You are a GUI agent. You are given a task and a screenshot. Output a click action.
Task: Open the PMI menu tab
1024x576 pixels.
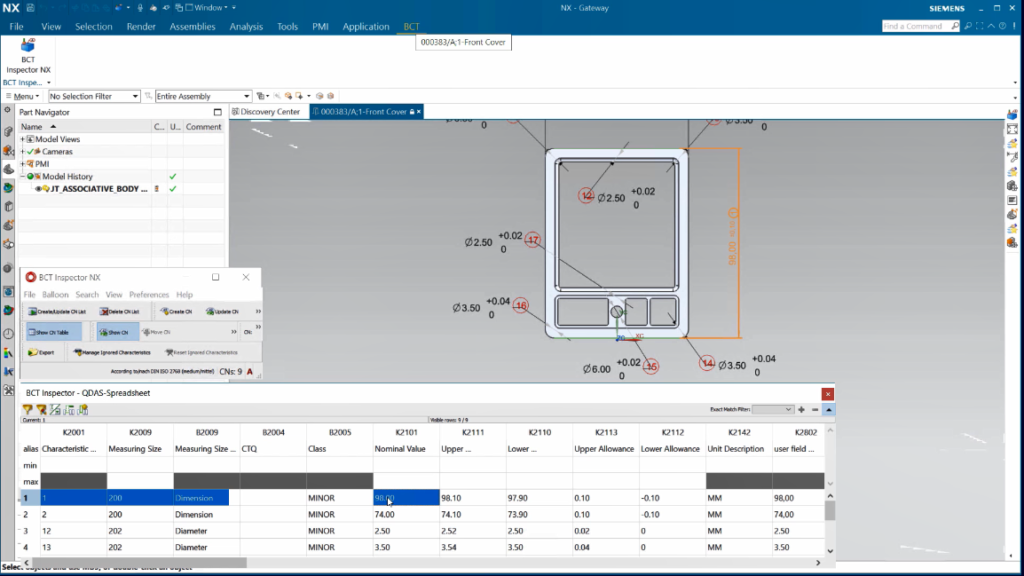[x=320, y=26]
